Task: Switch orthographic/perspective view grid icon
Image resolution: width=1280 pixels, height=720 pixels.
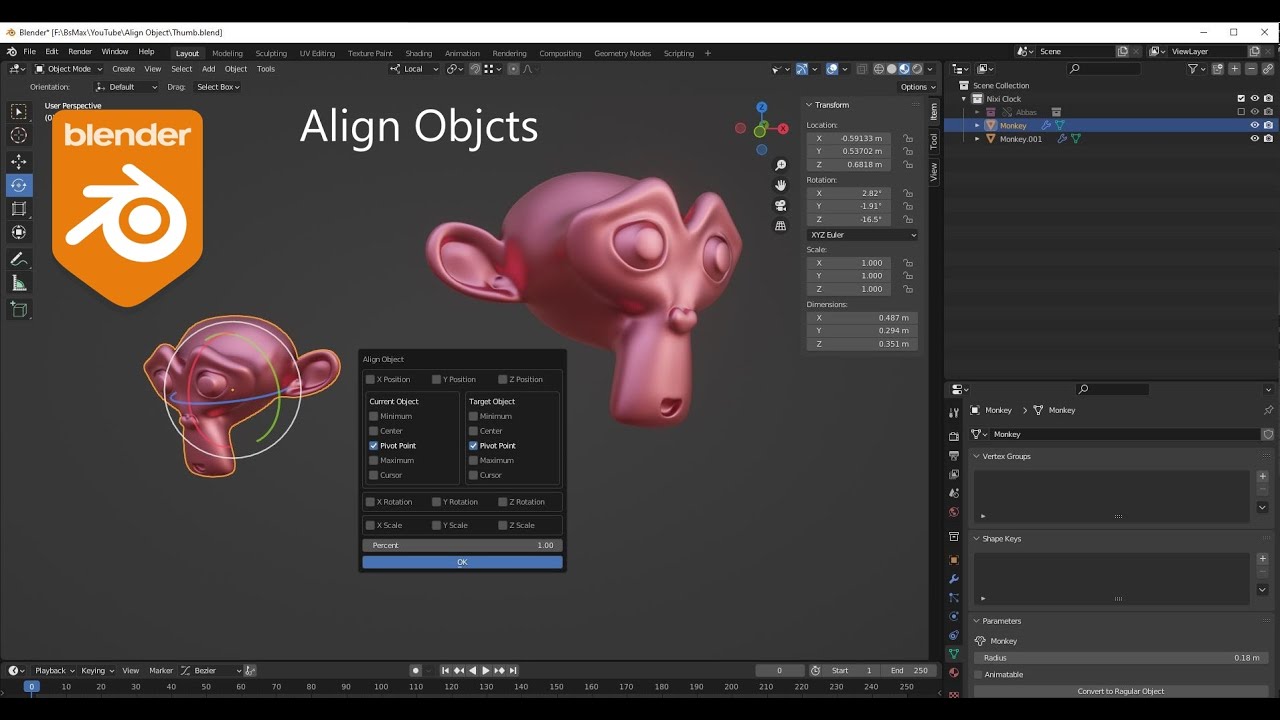Action: (781, 226)
